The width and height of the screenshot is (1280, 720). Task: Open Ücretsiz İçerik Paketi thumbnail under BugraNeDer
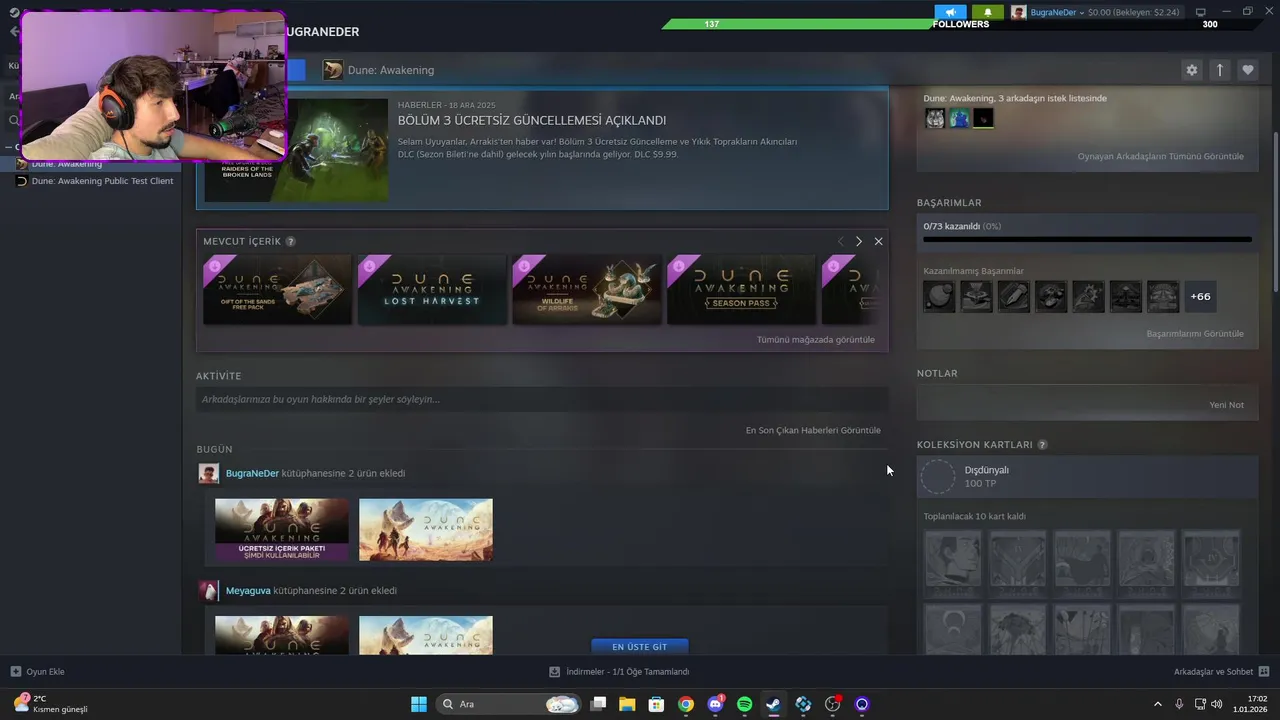pos(282,530)
